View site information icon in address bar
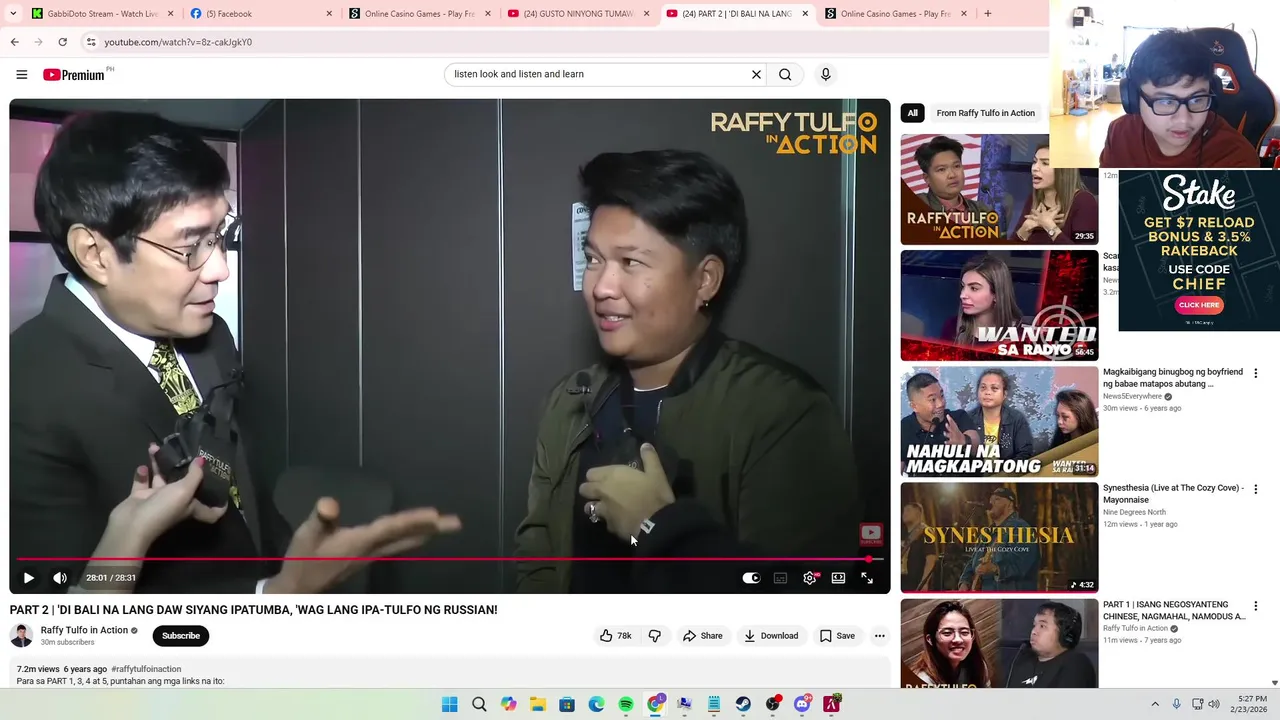Screen dimensions: 1280x720 pos(91,42)
